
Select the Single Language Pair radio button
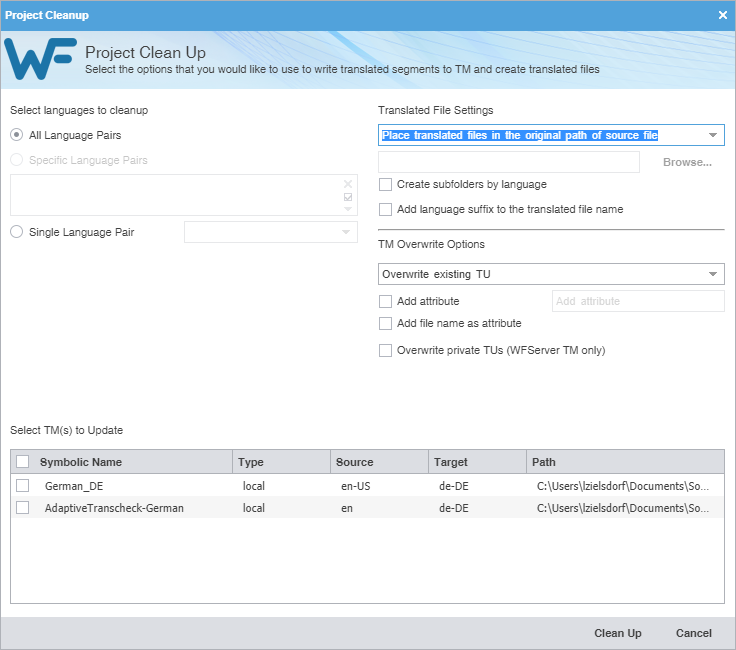[x=17, y=232]
